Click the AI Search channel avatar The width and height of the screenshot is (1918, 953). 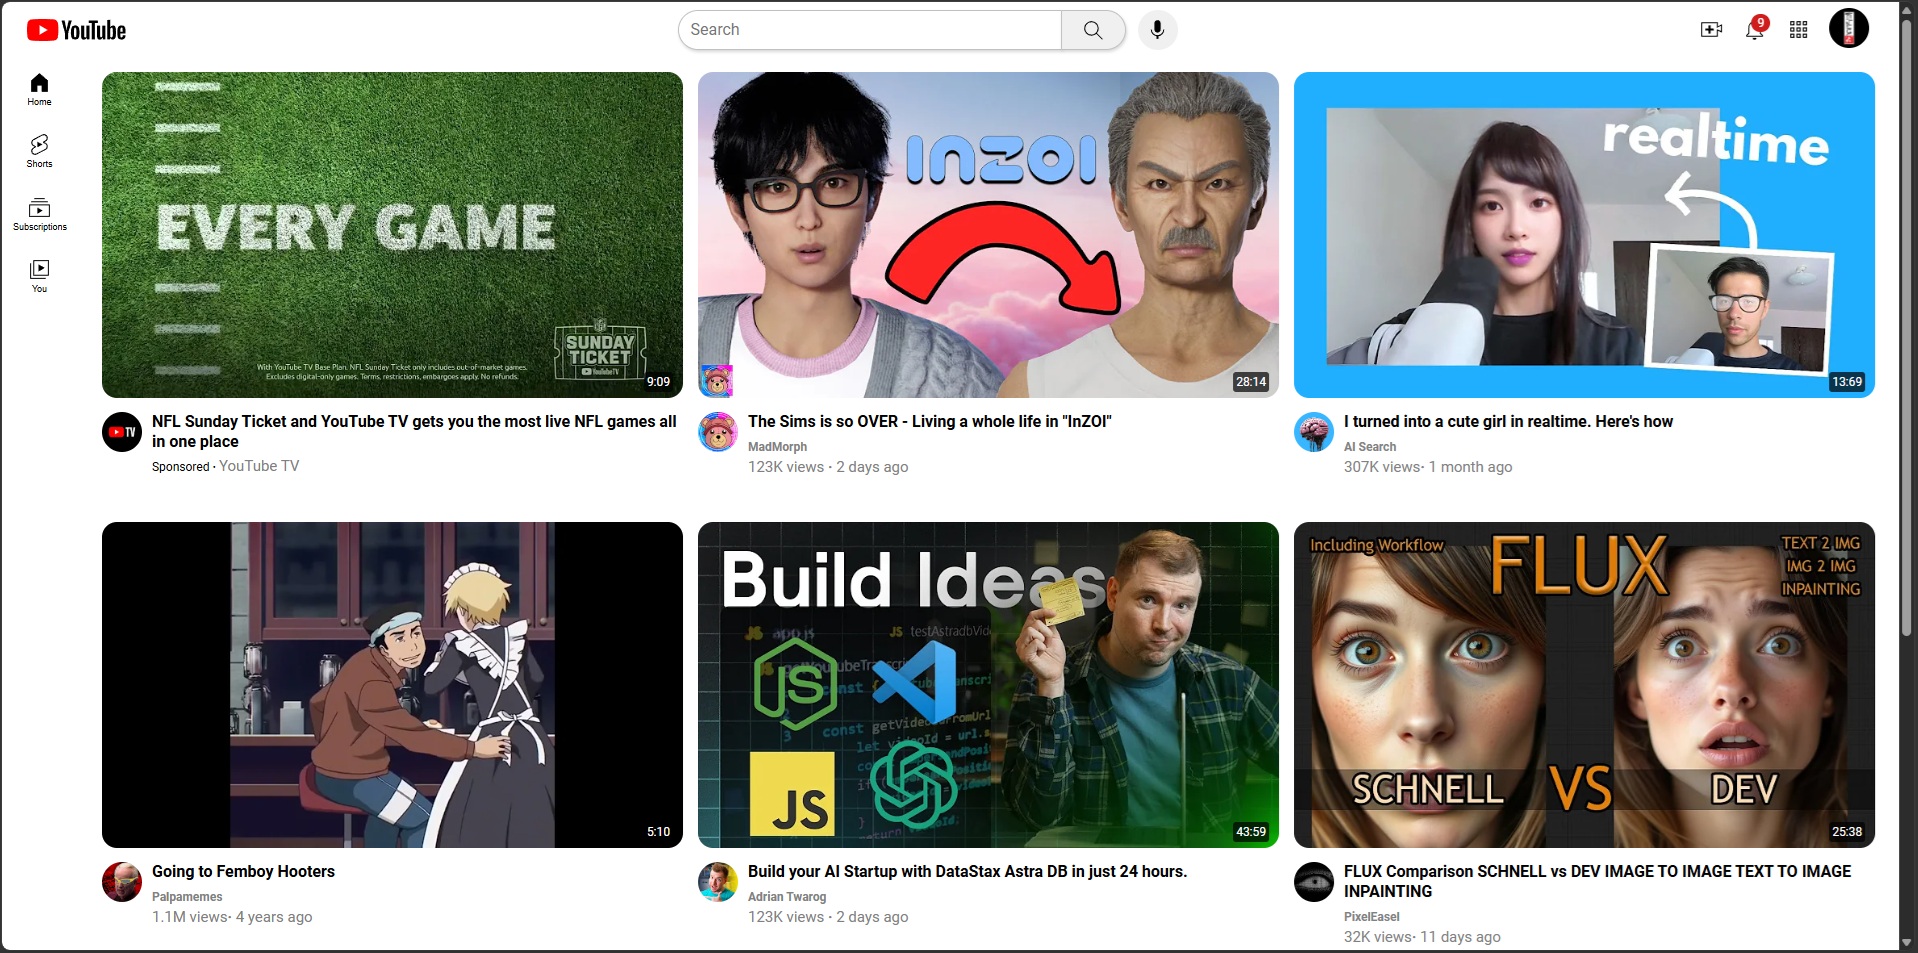(x=1314, y=432)
